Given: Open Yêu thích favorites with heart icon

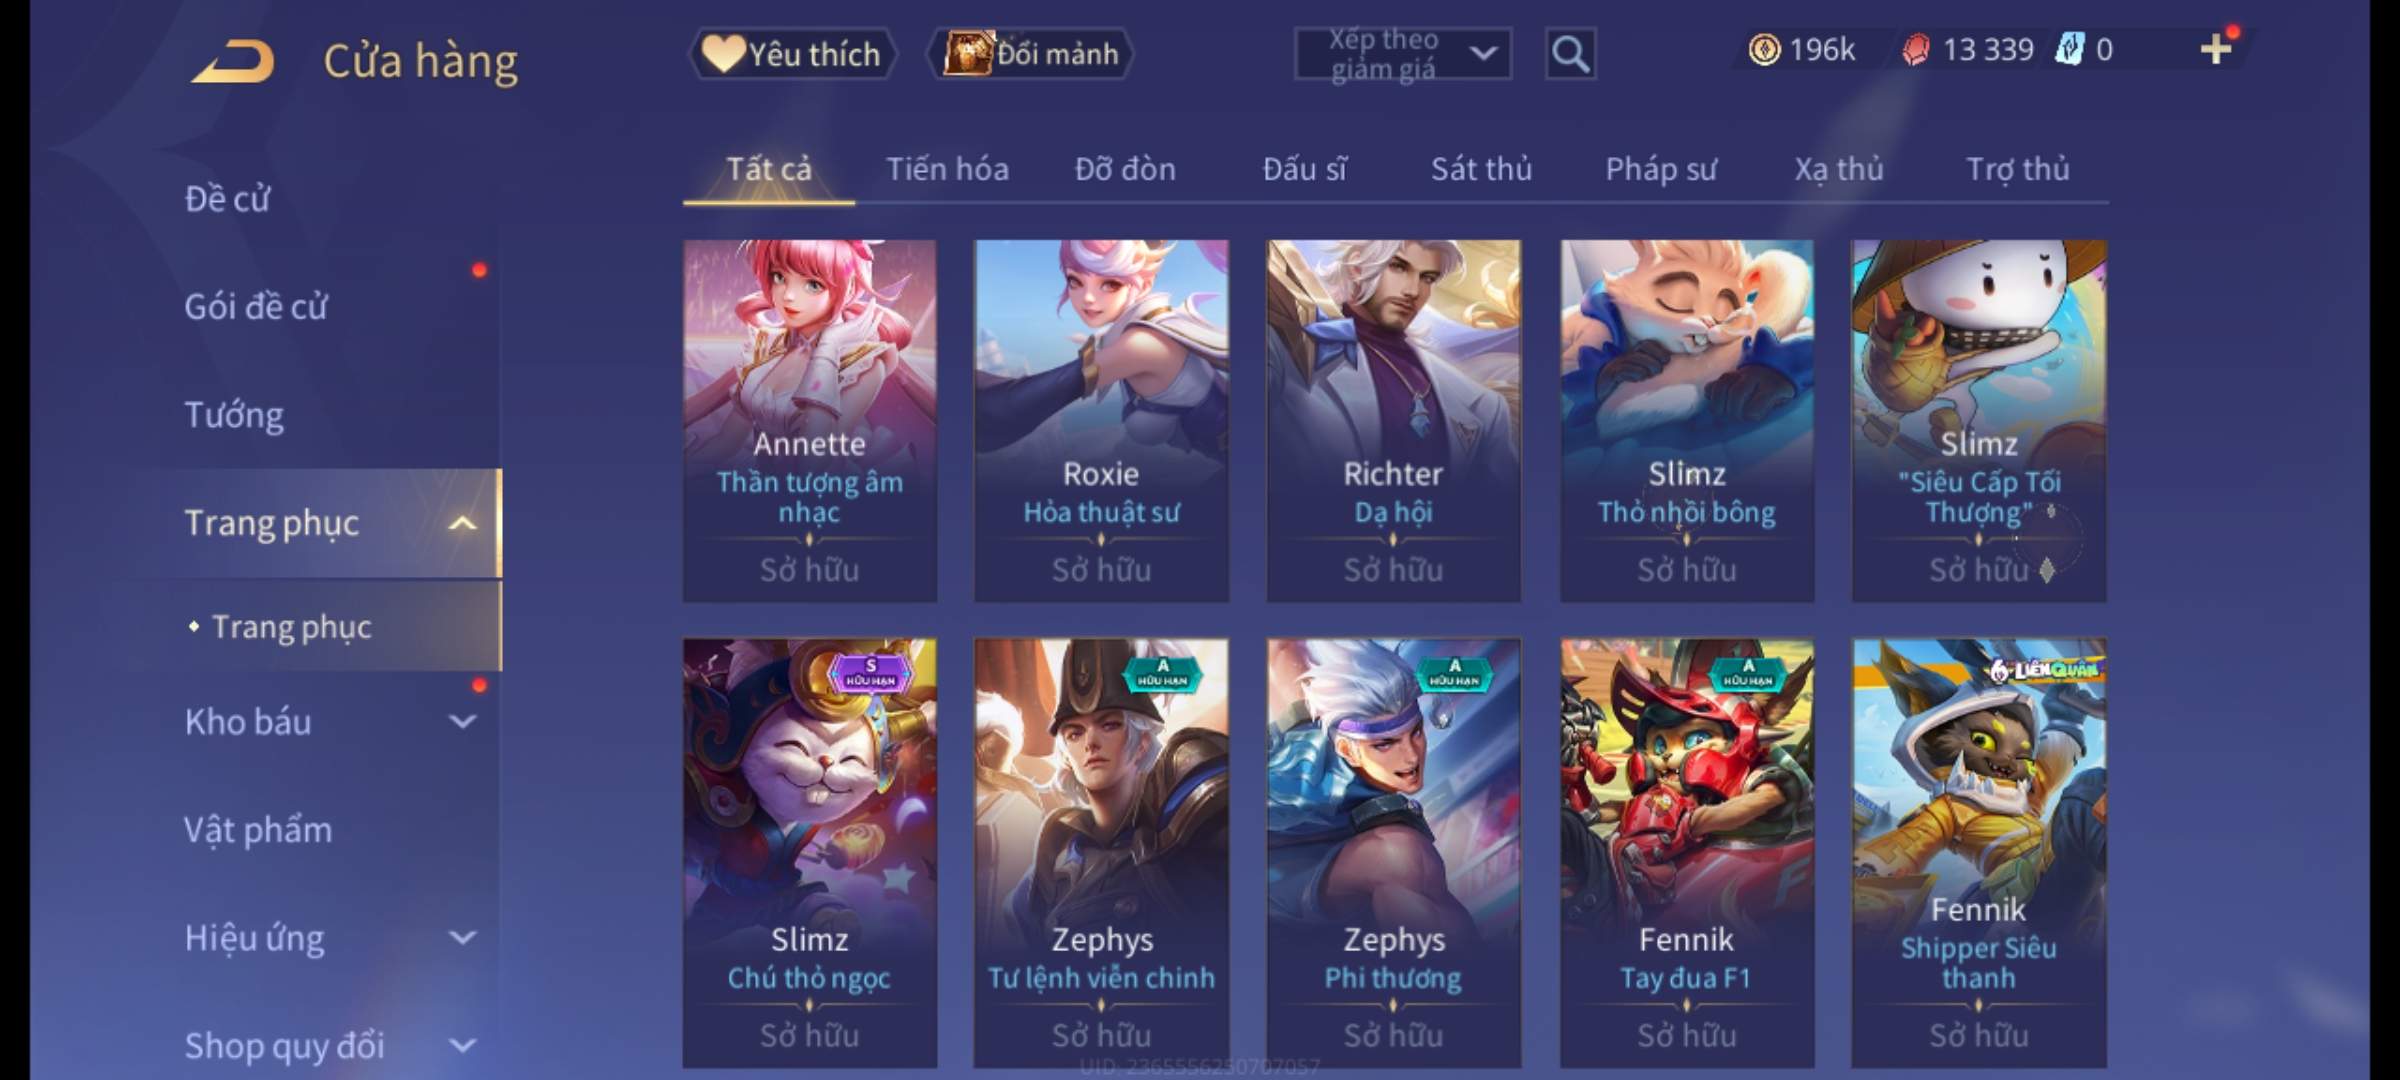Looking at the screenshot, I should pyautogui.click(x=792, y=54).
